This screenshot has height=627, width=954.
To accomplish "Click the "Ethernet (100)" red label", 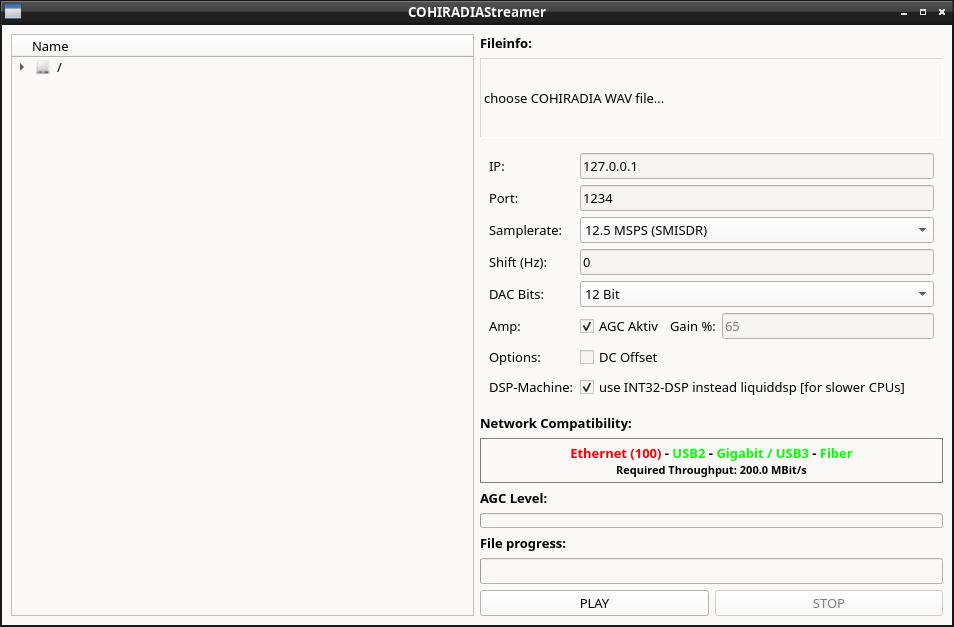I will [616, 453].
